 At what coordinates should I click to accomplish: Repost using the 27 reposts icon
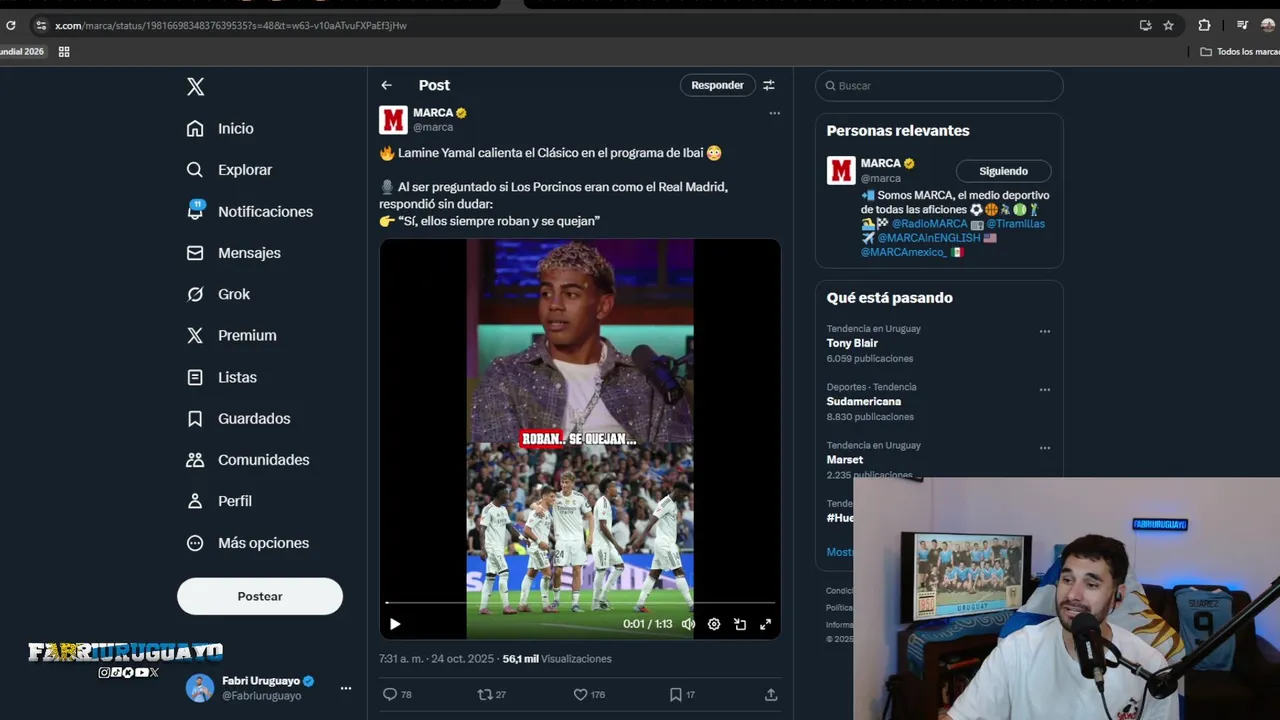click(x=491, y=694)
